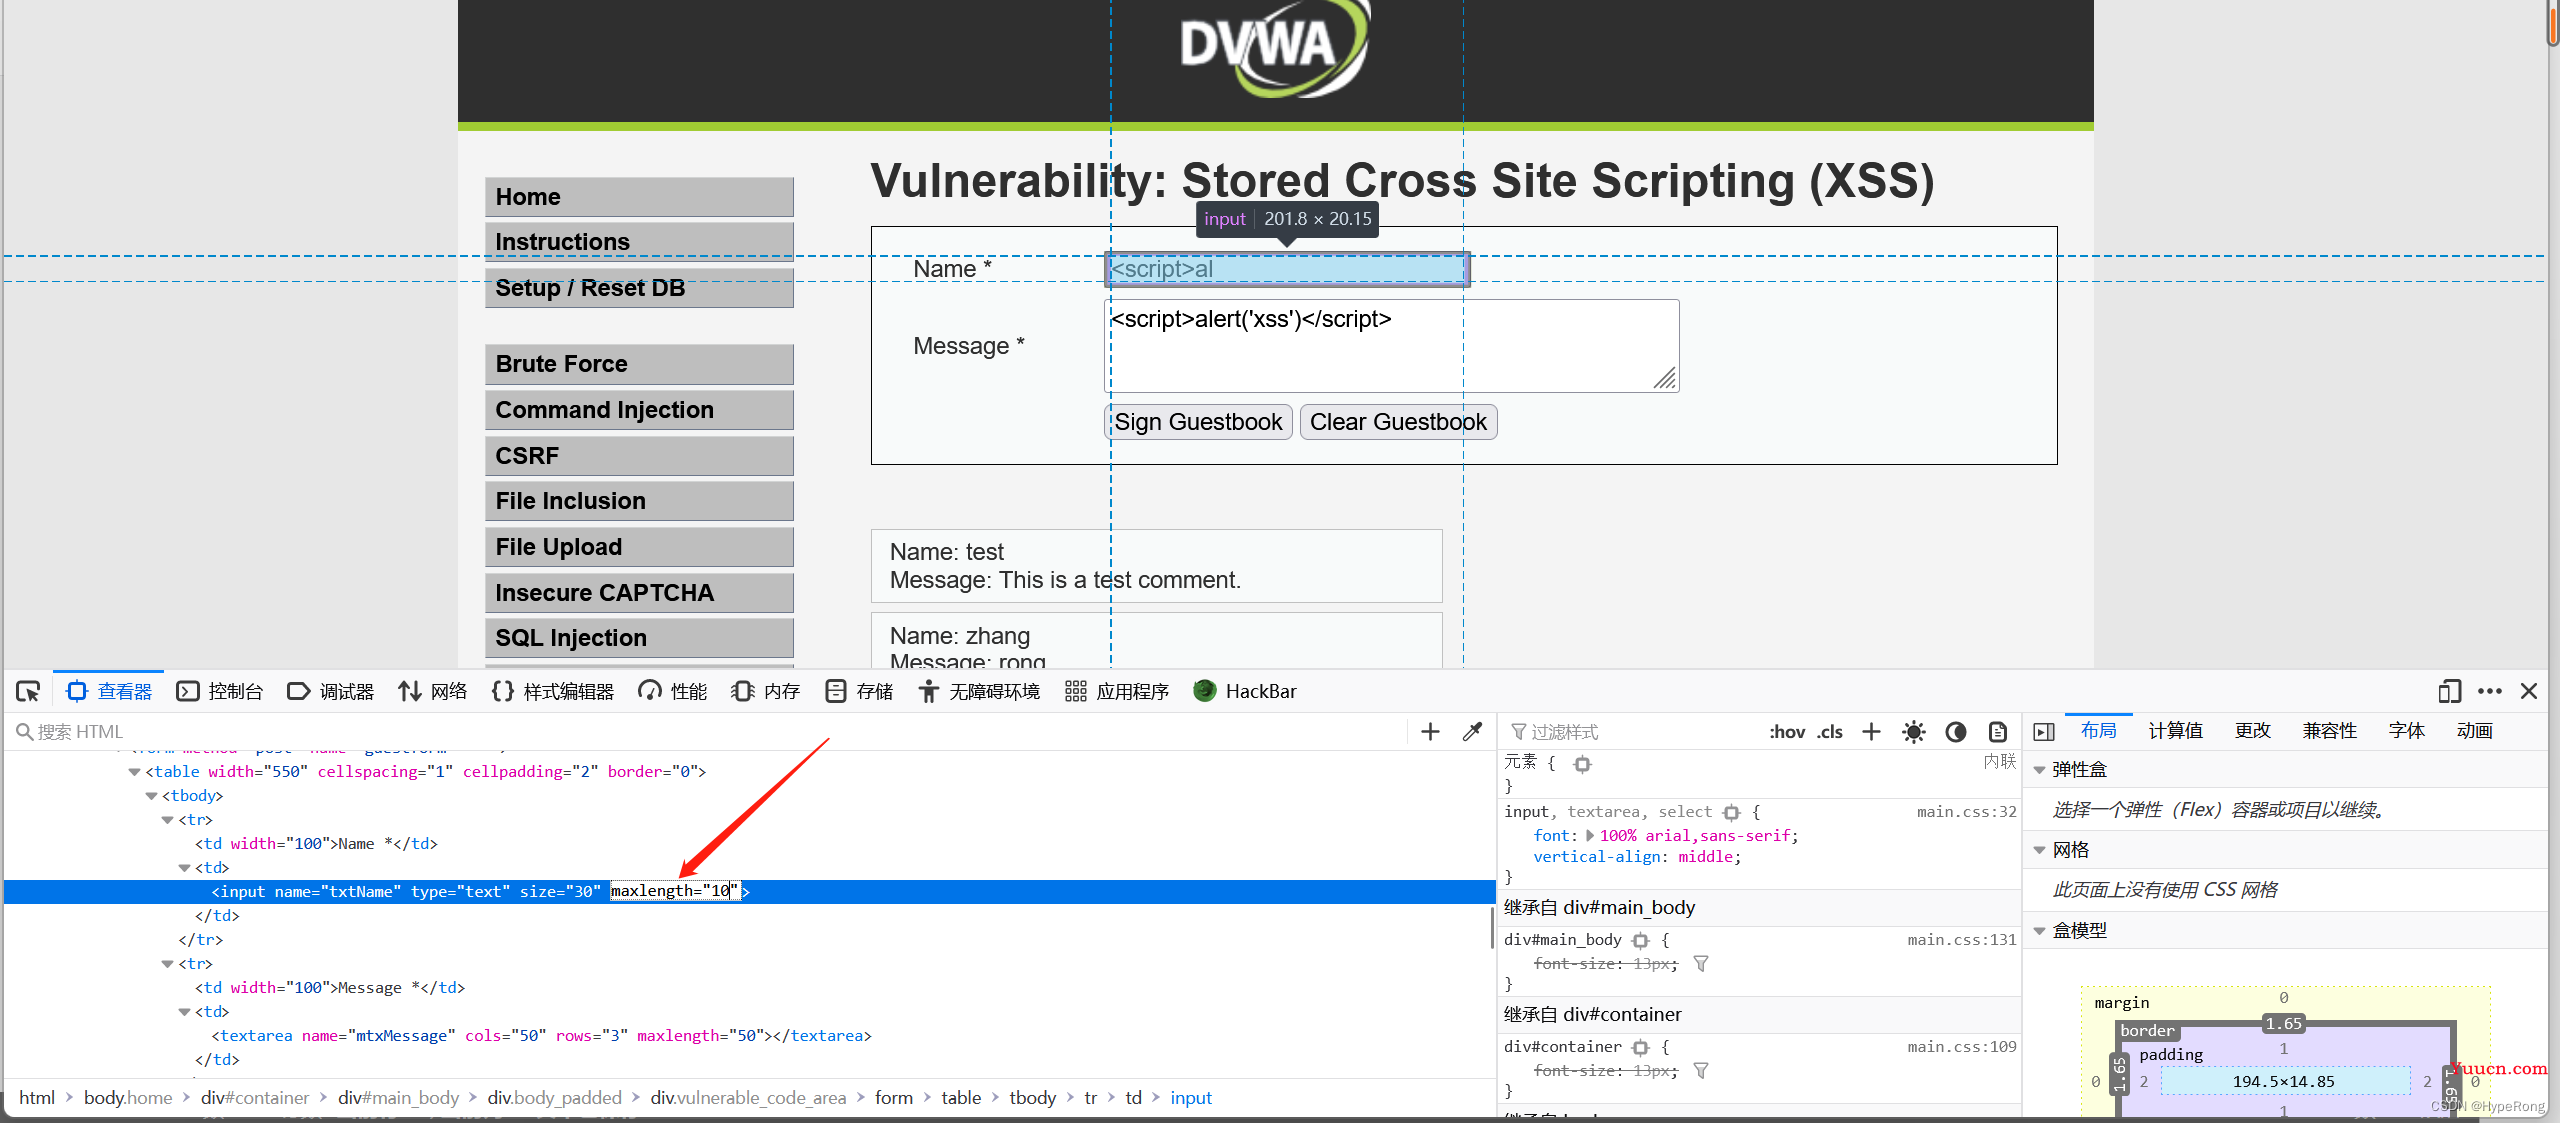Open devtools more options menu

tap(2490, 691)
